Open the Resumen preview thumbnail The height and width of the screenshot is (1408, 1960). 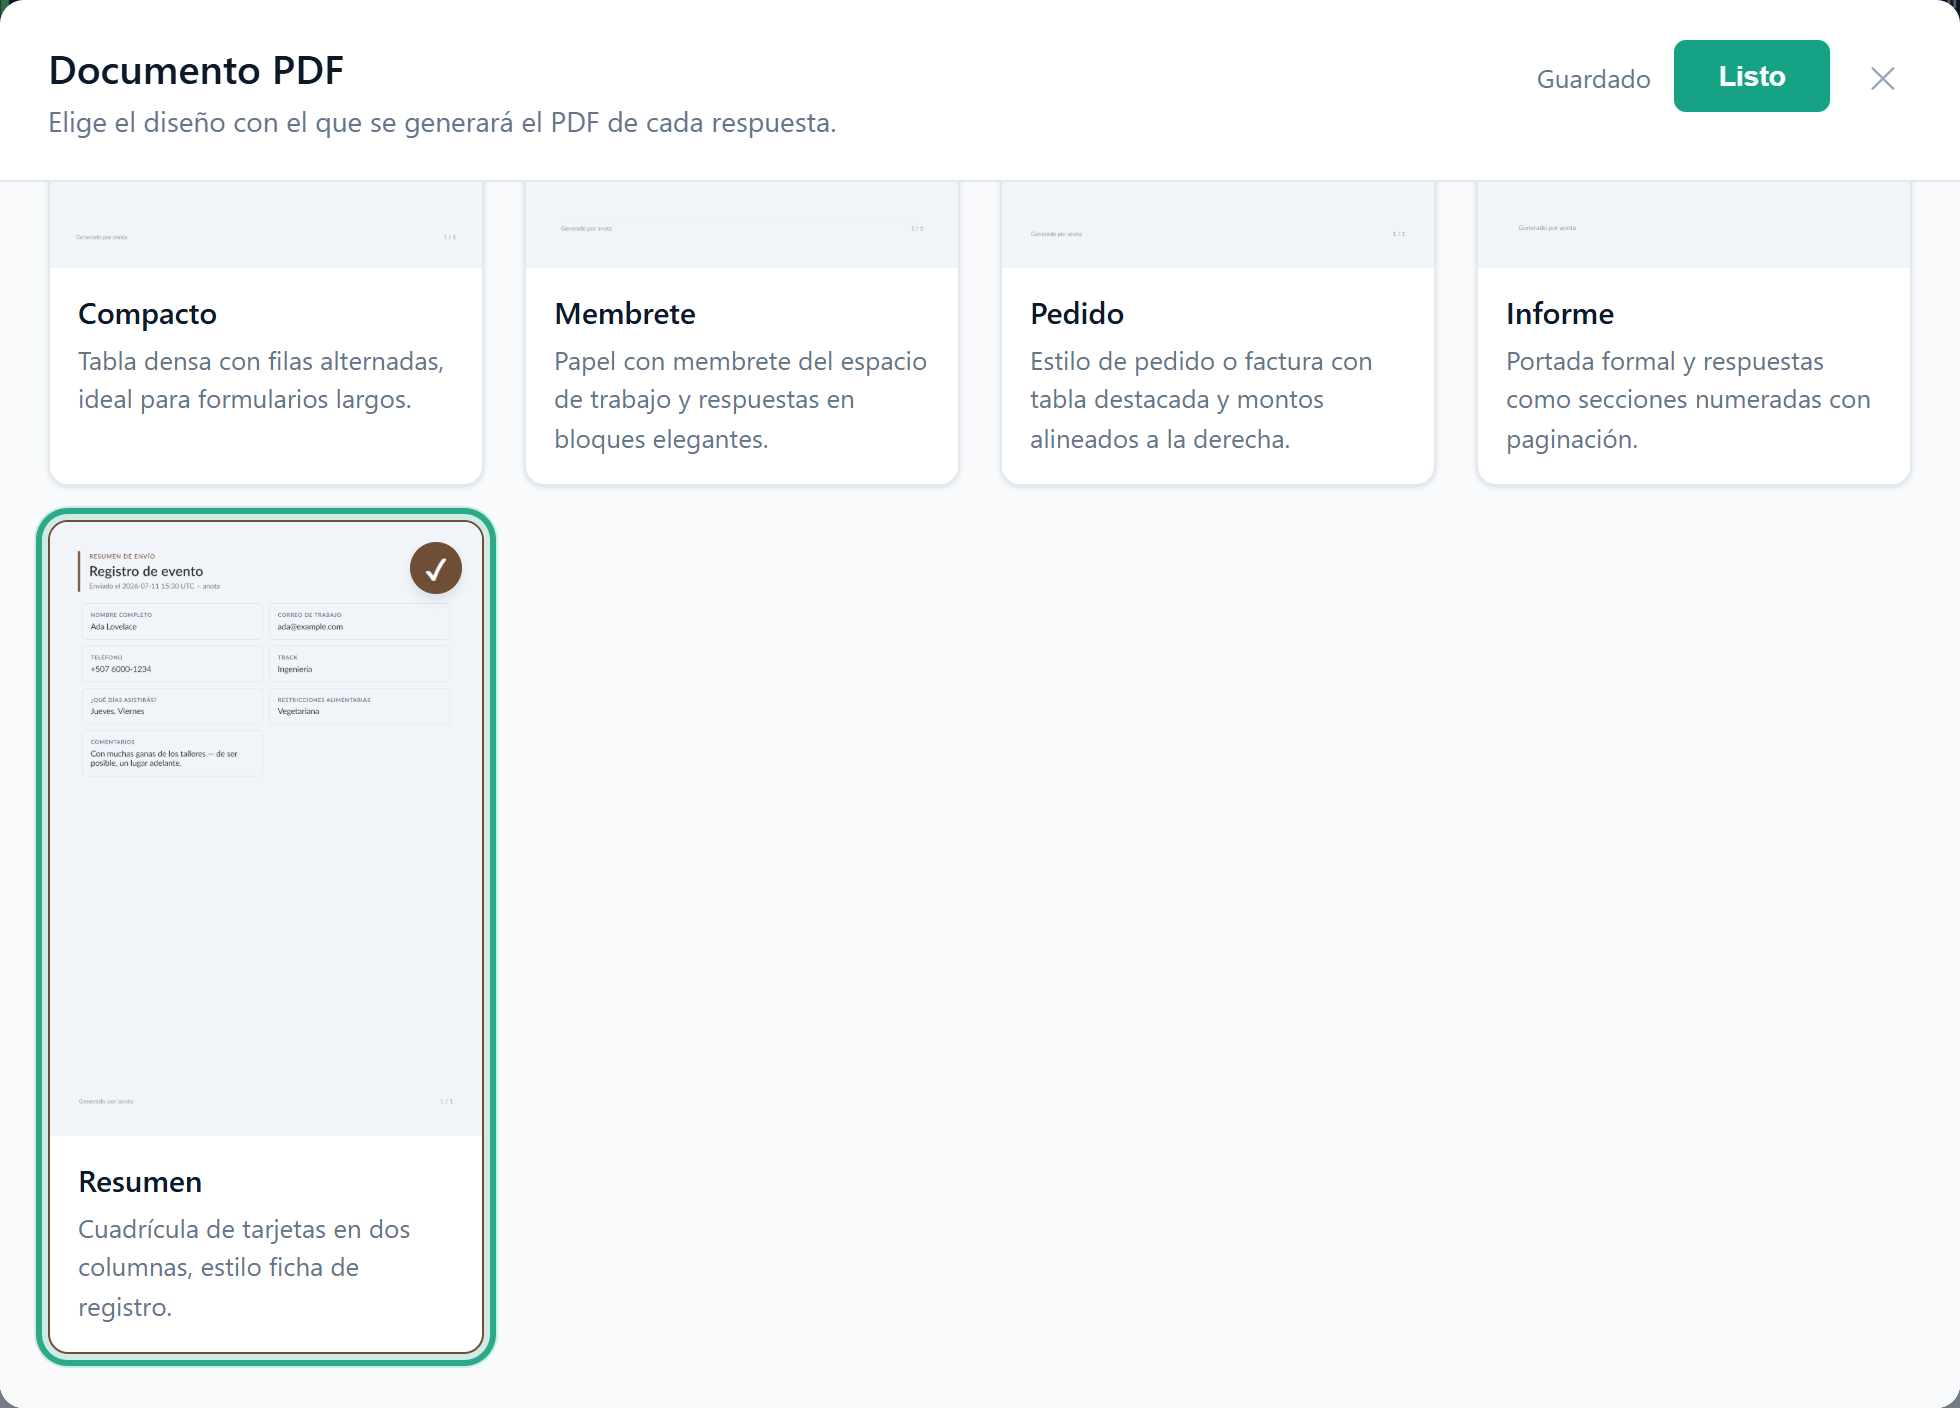(266, 829)
